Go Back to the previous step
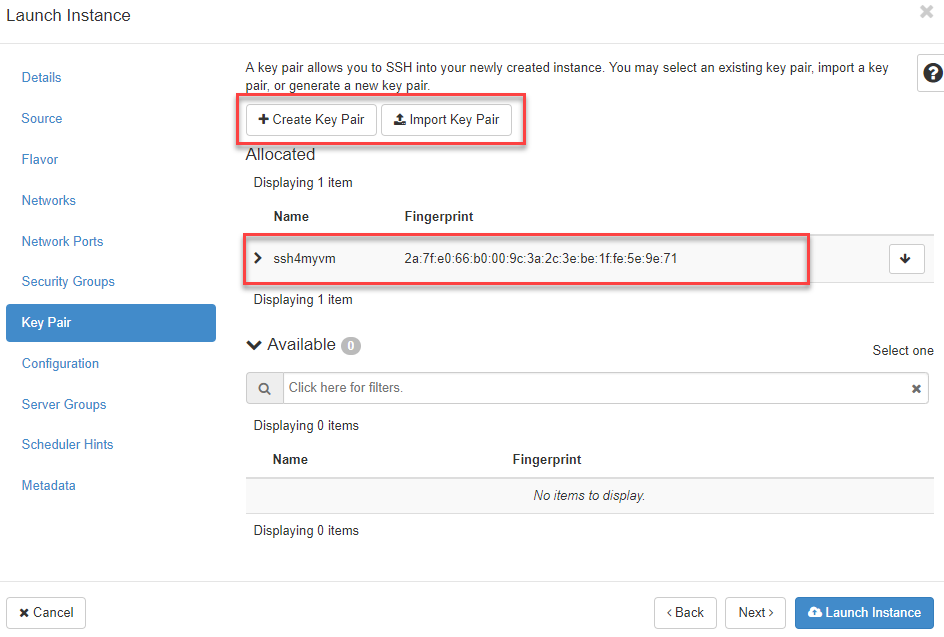Viewport: 944px width, 637px height. click(x=685, y=613)
